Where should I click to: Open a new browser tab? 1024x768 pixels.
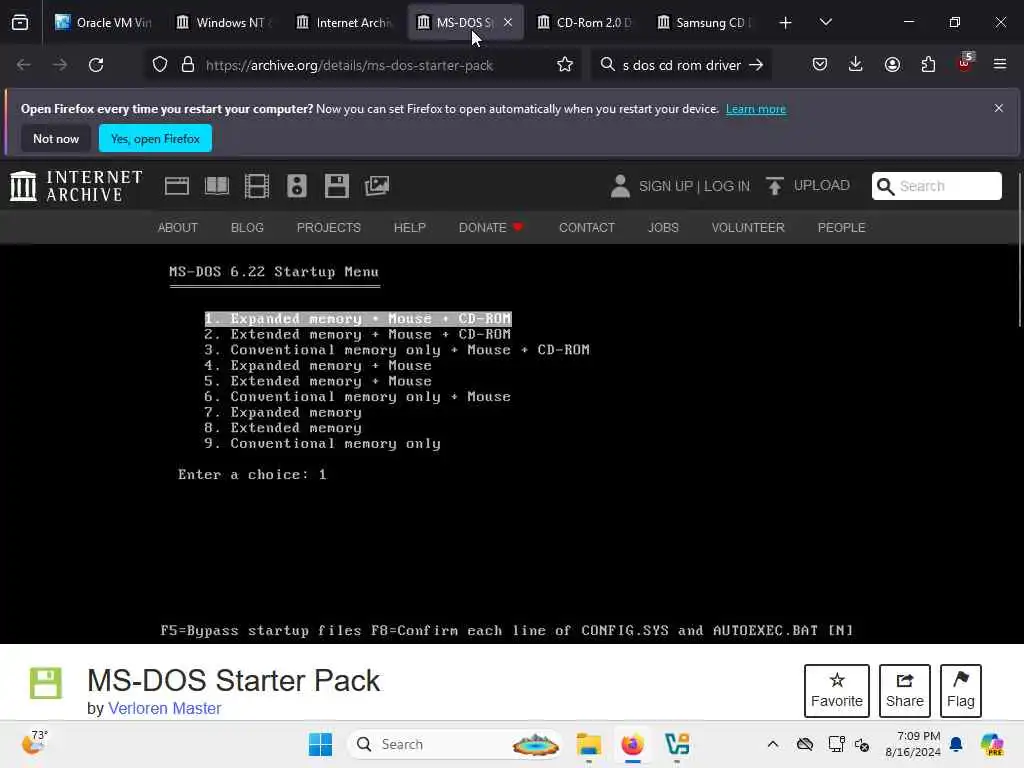pyautogui.click(x=785, y=23)
